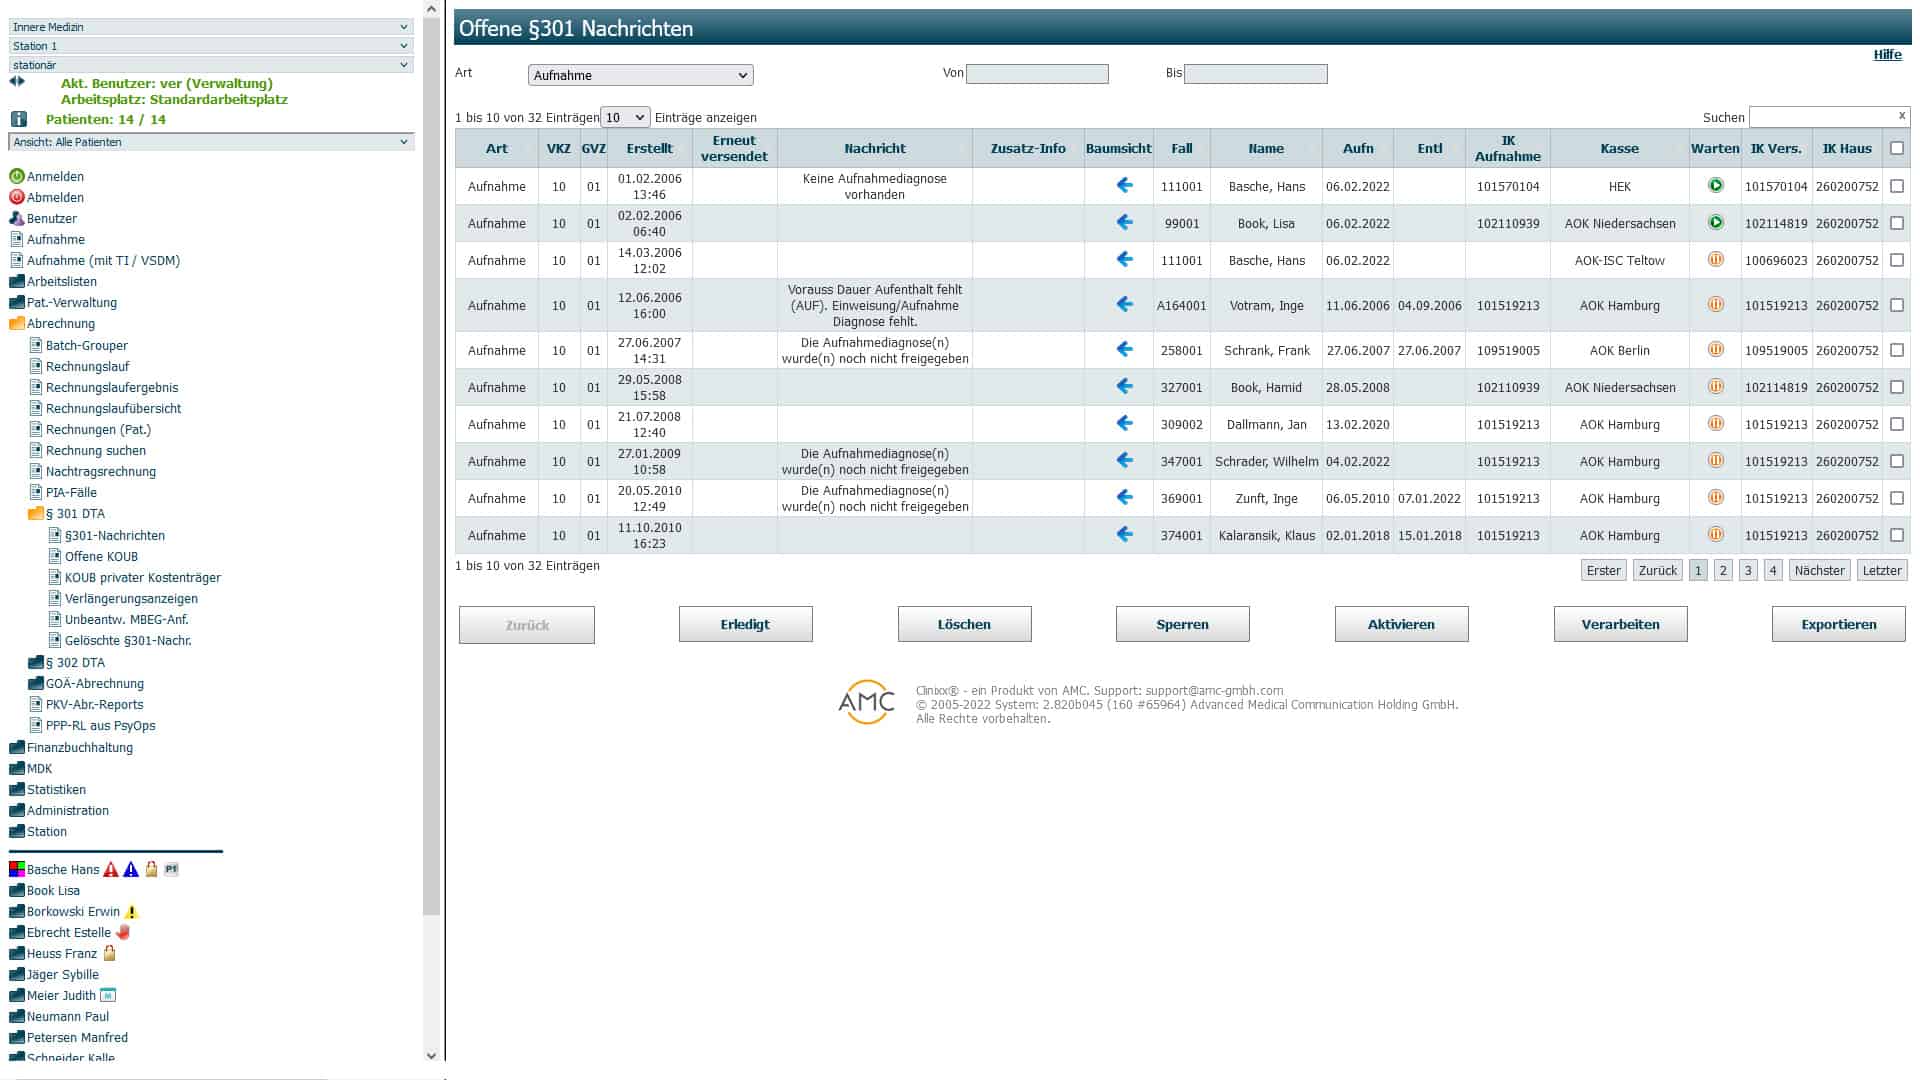This screenshot has width=1920, height=1080.
Task: Open the Ansicht: Alle Patienten dropdown
Action: (x=210, y=142)
